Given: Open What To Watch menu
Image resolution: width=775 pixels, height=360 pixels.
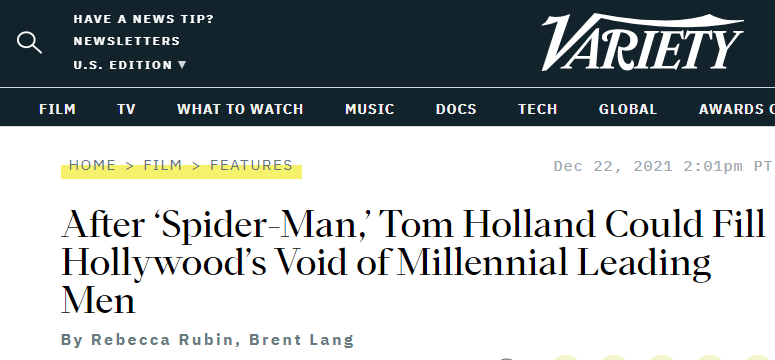Looking at the screenshot, I should coord(240,109).
